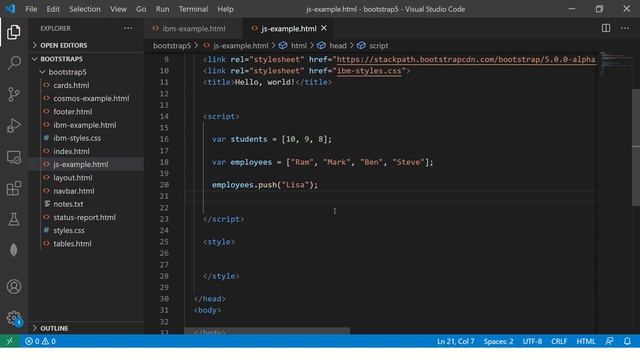Change language mode HTML
The image size is (640, 360).
coord(586,341)
